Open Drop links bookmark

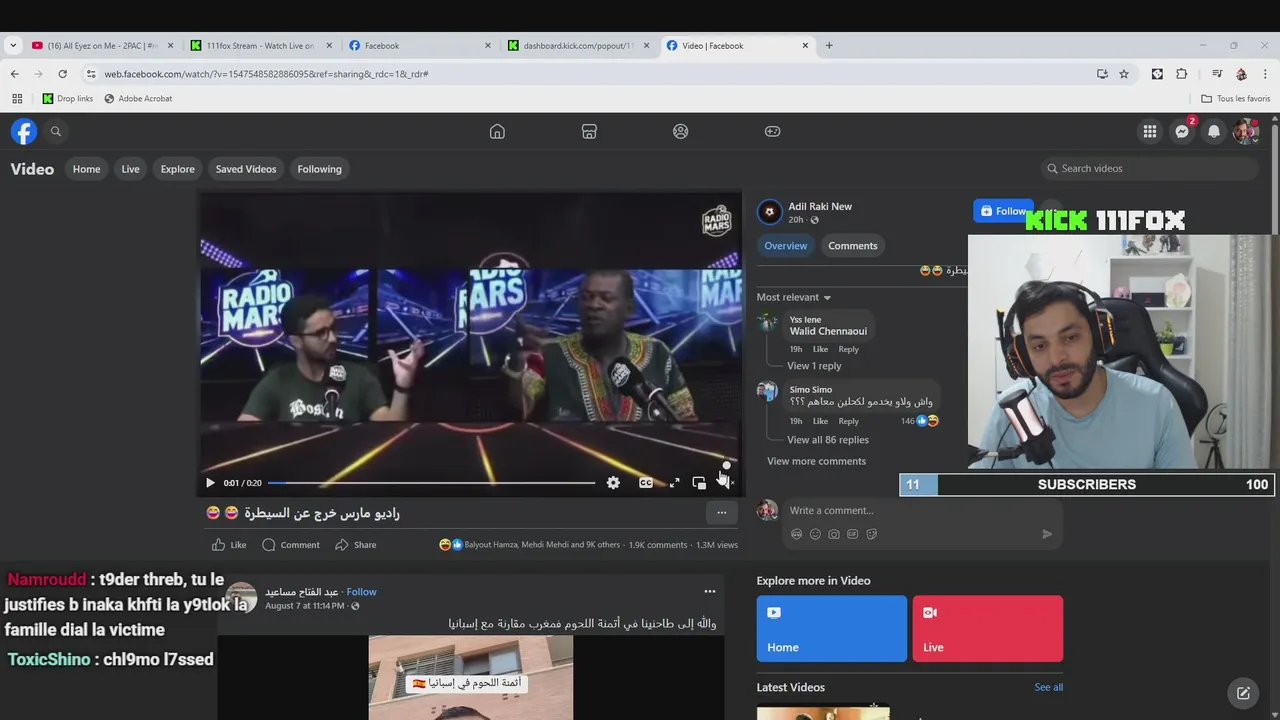click(x=67, y=98)
